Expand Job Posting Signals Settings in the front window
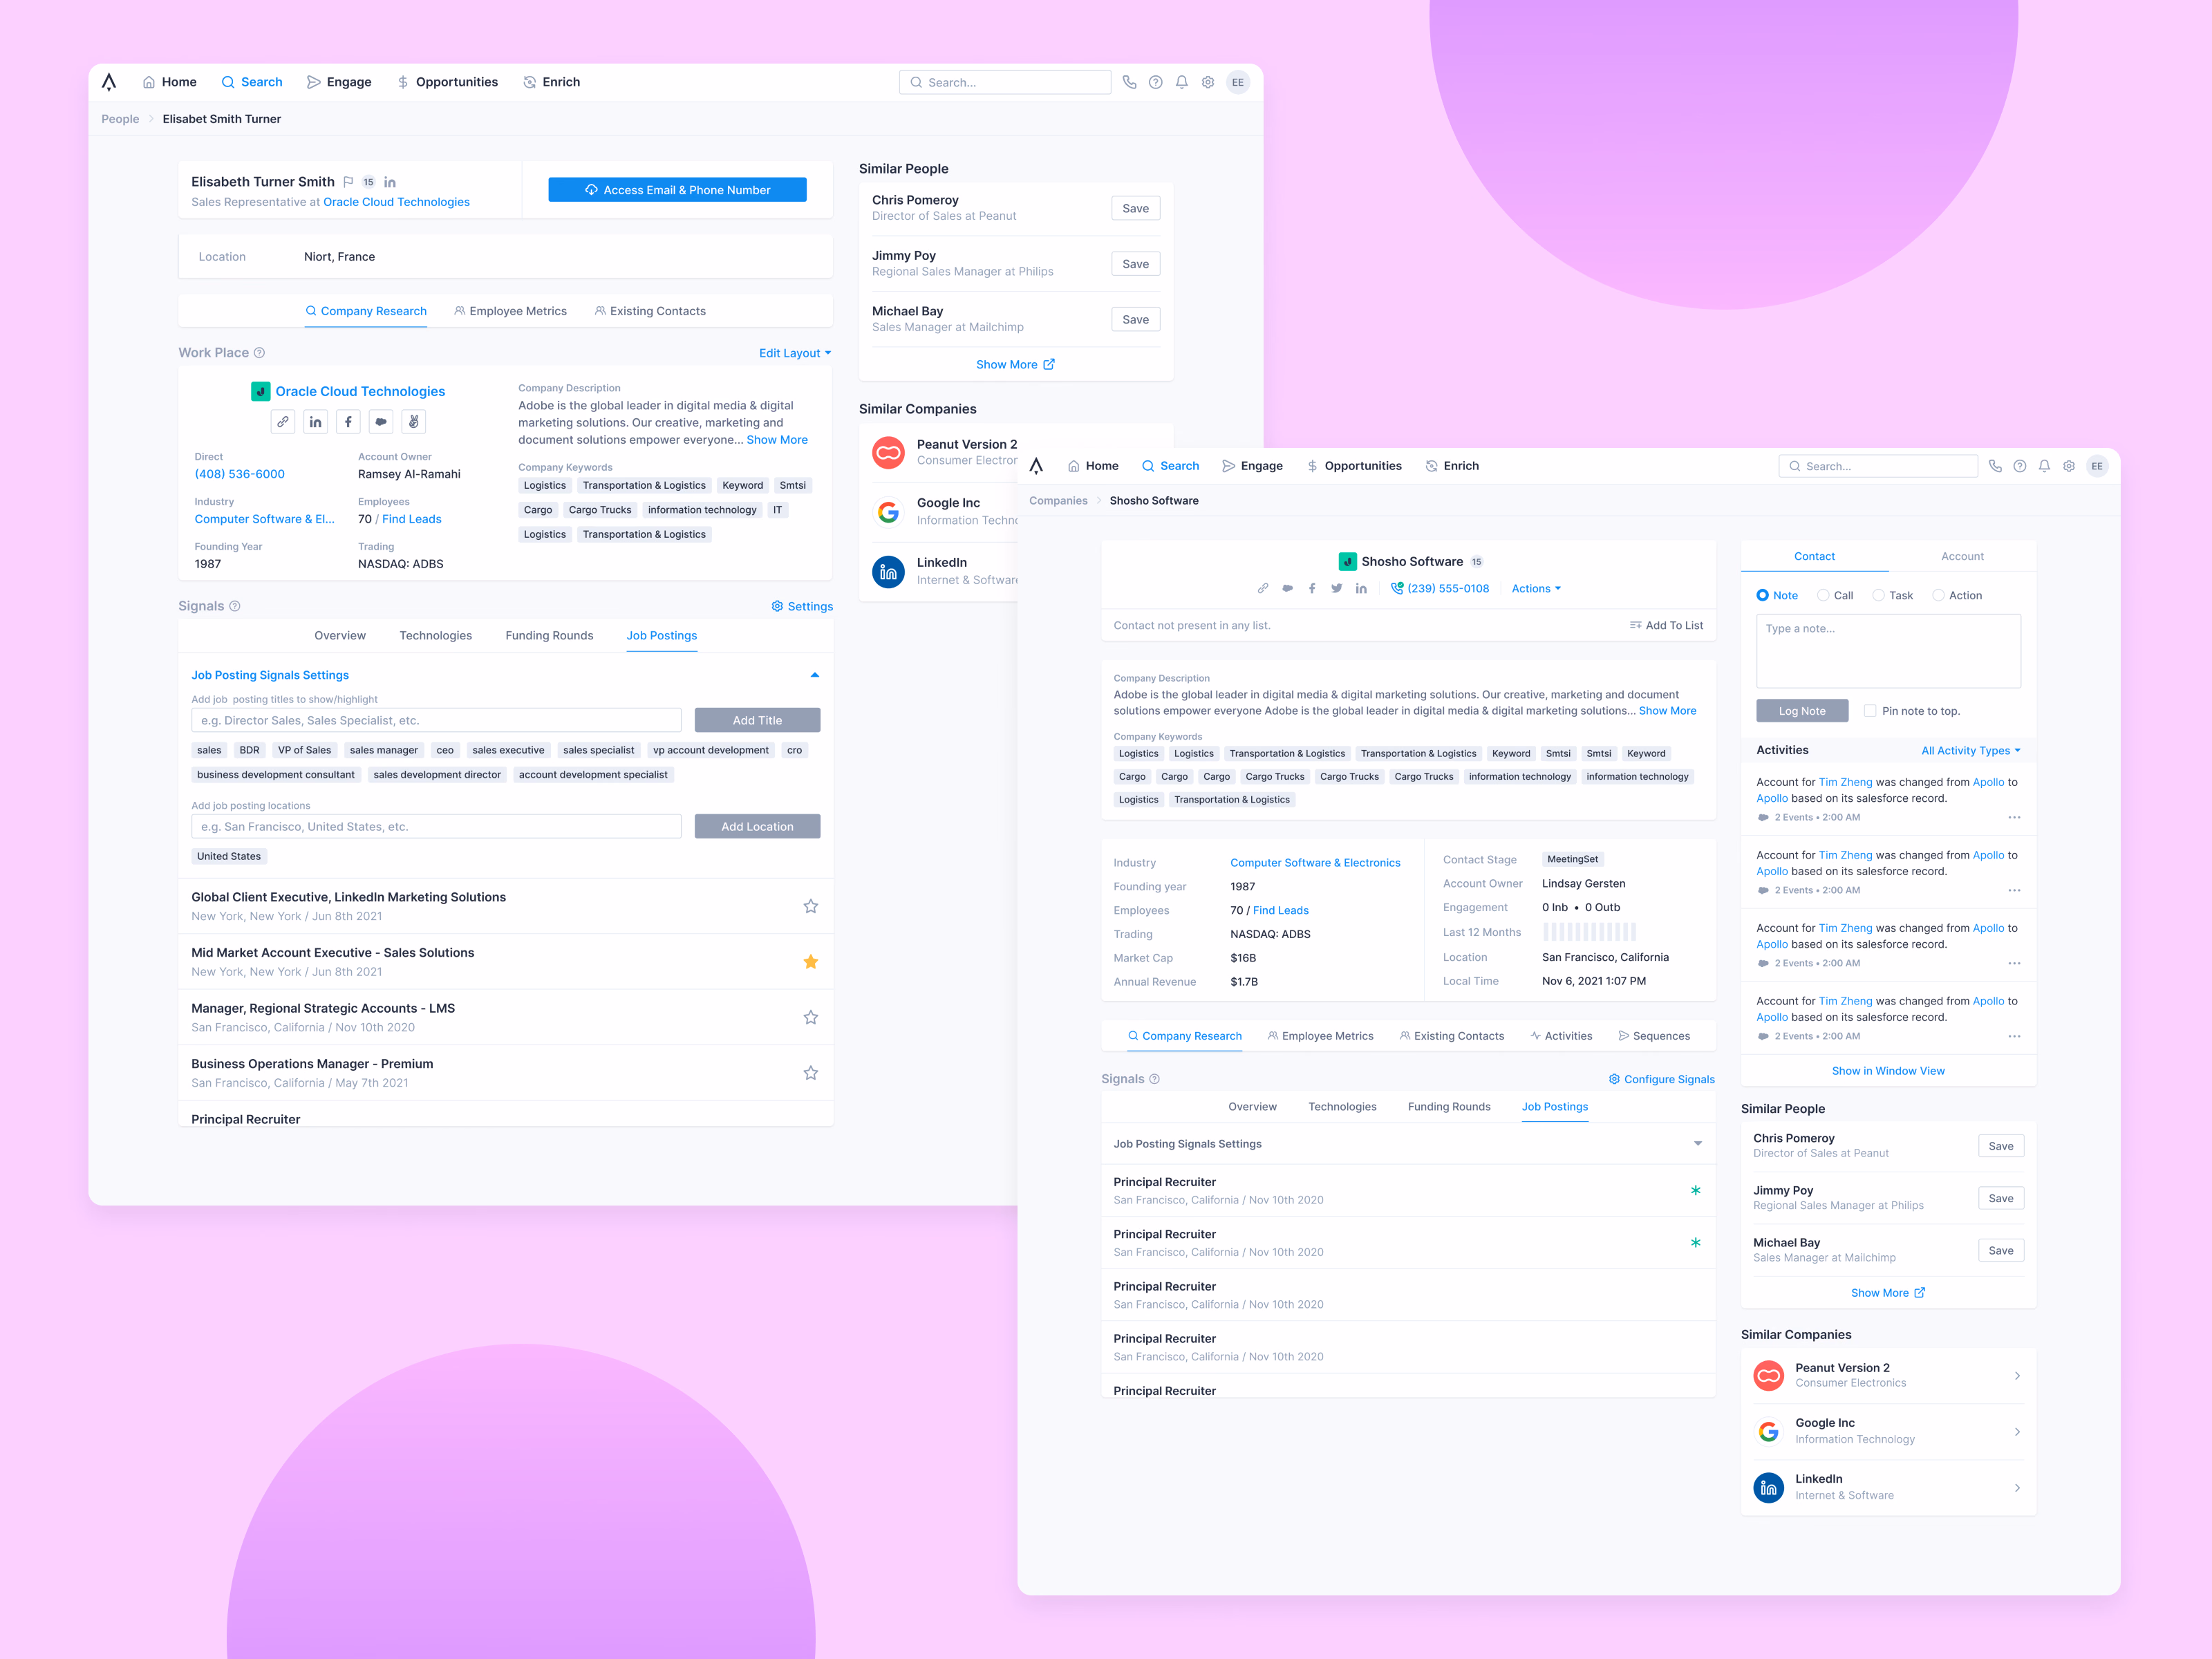 [1697, 1144]
